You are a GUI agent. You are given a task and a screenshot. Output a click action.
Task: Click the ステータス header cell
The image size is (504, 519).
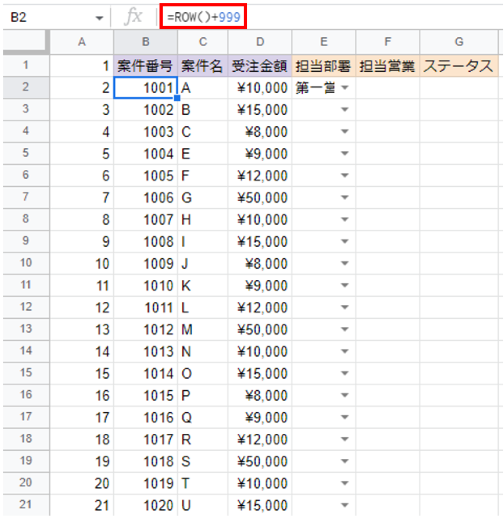(x=459, y=66)
